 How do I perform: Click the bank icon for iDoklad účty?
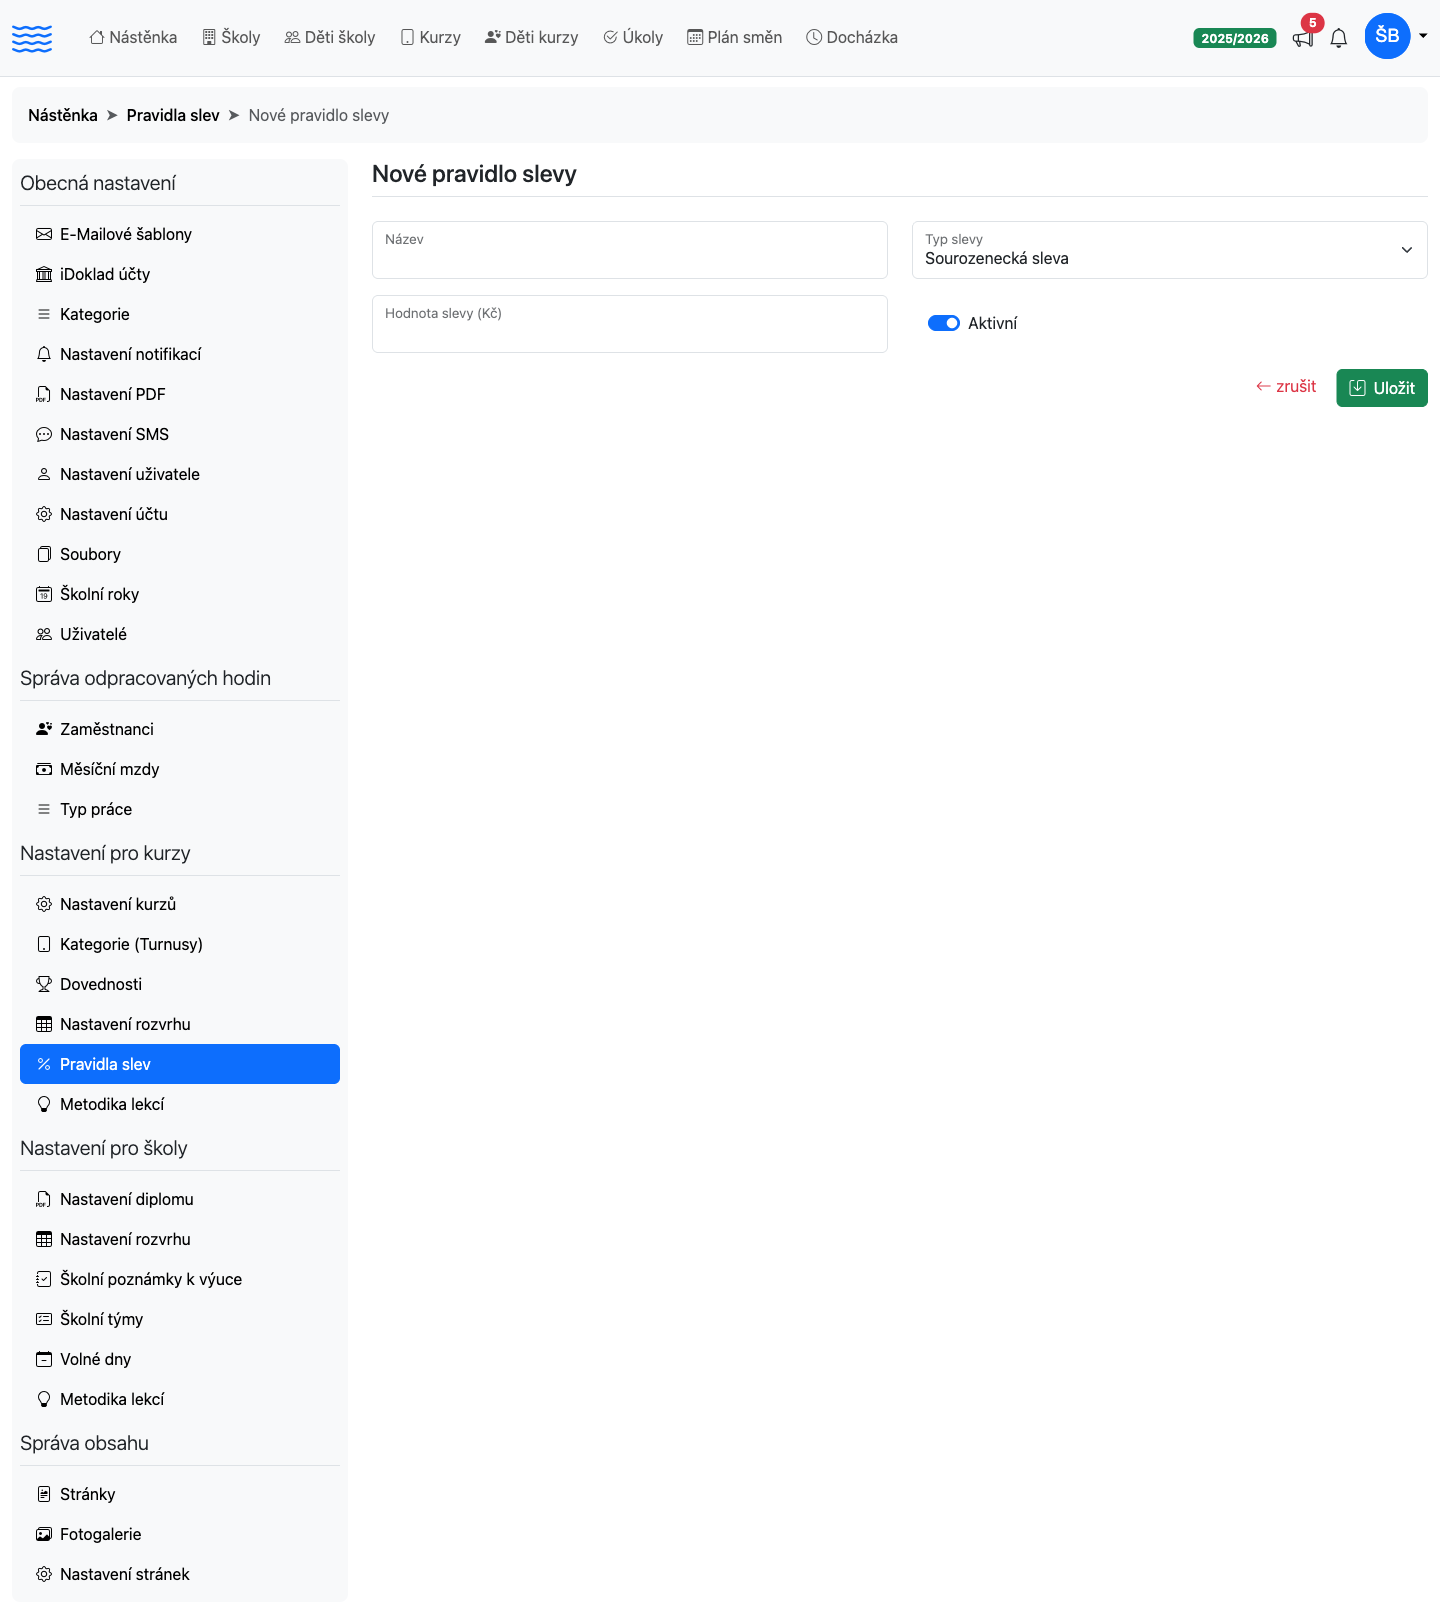pyautogui.click(x=44, y=274)
